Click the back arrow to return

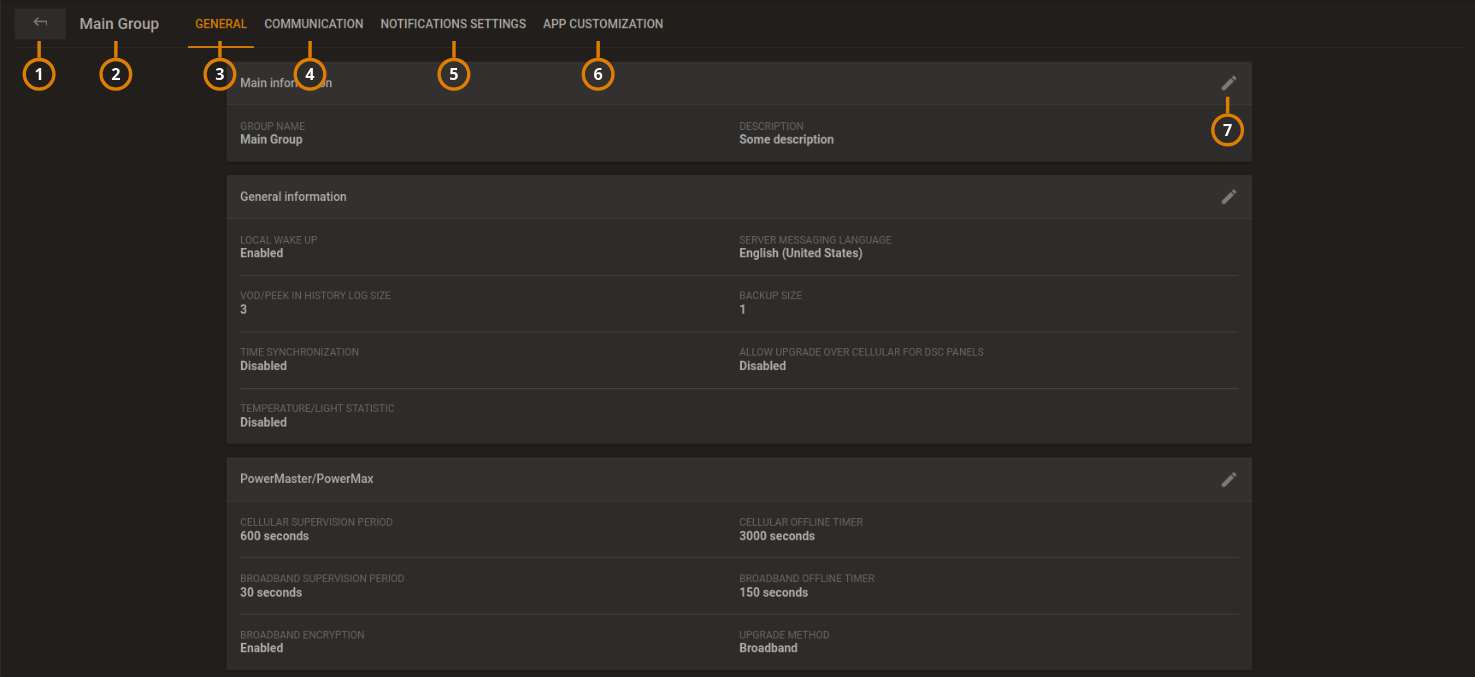[x=39, y=23]
